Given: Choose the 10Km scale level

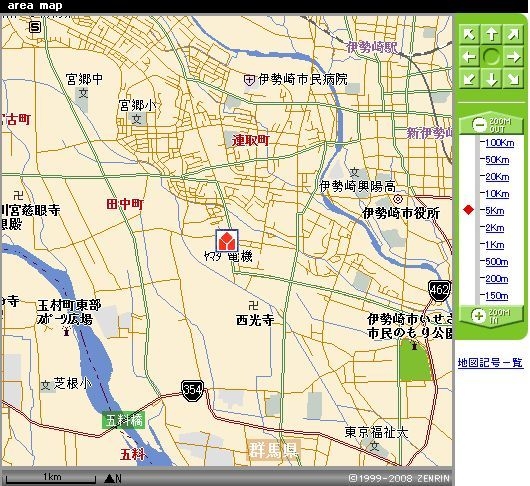Looking at the screenshot, I should 497,194.
